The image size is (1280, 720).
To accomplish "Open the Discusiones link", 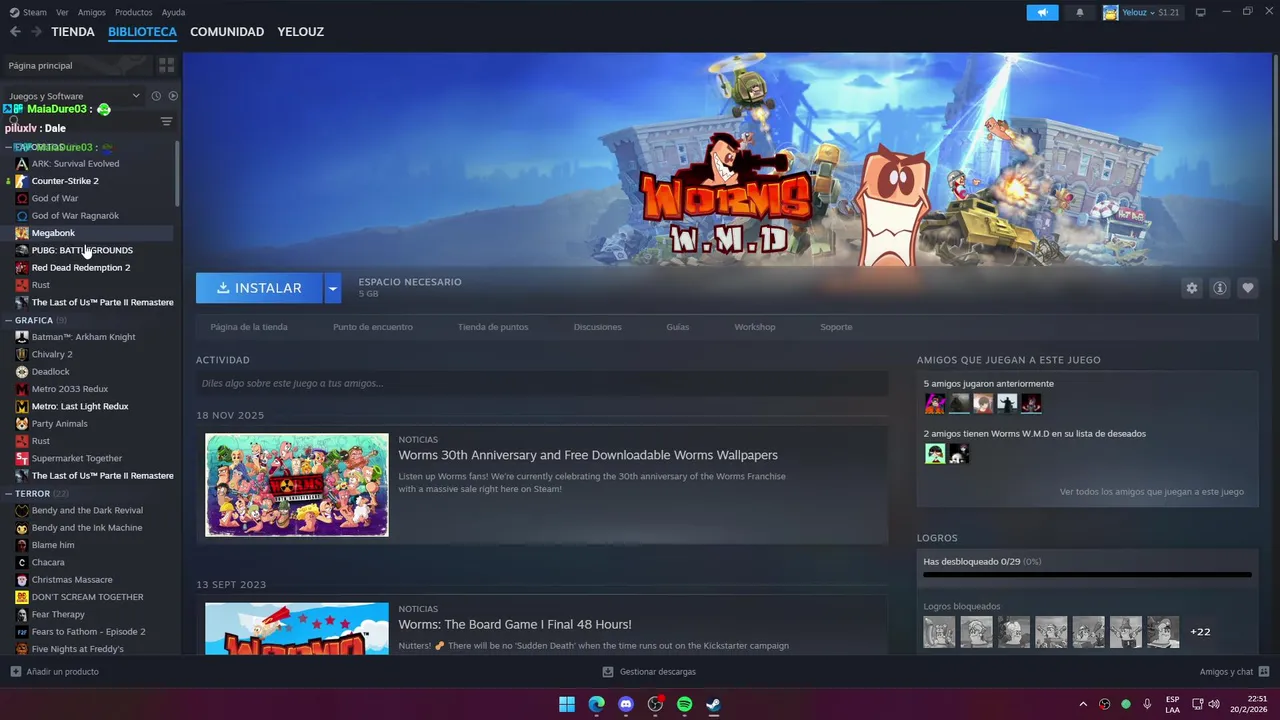I will [597, 327].
